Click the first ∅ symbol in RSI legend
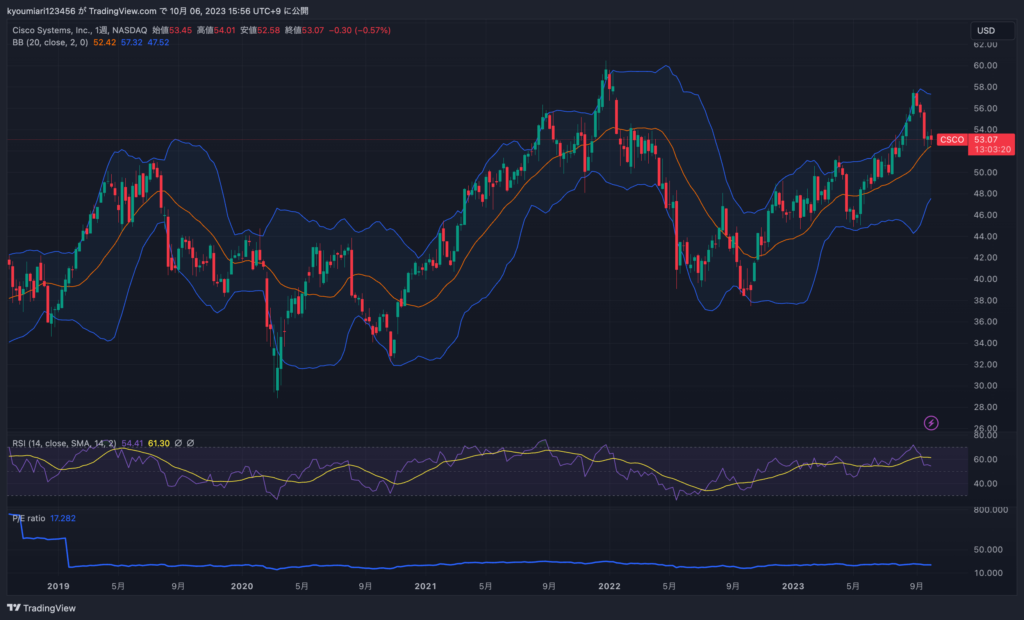The width and height of the screenshot is (1024, 620). pyautogui.click(x=178, y=443)
